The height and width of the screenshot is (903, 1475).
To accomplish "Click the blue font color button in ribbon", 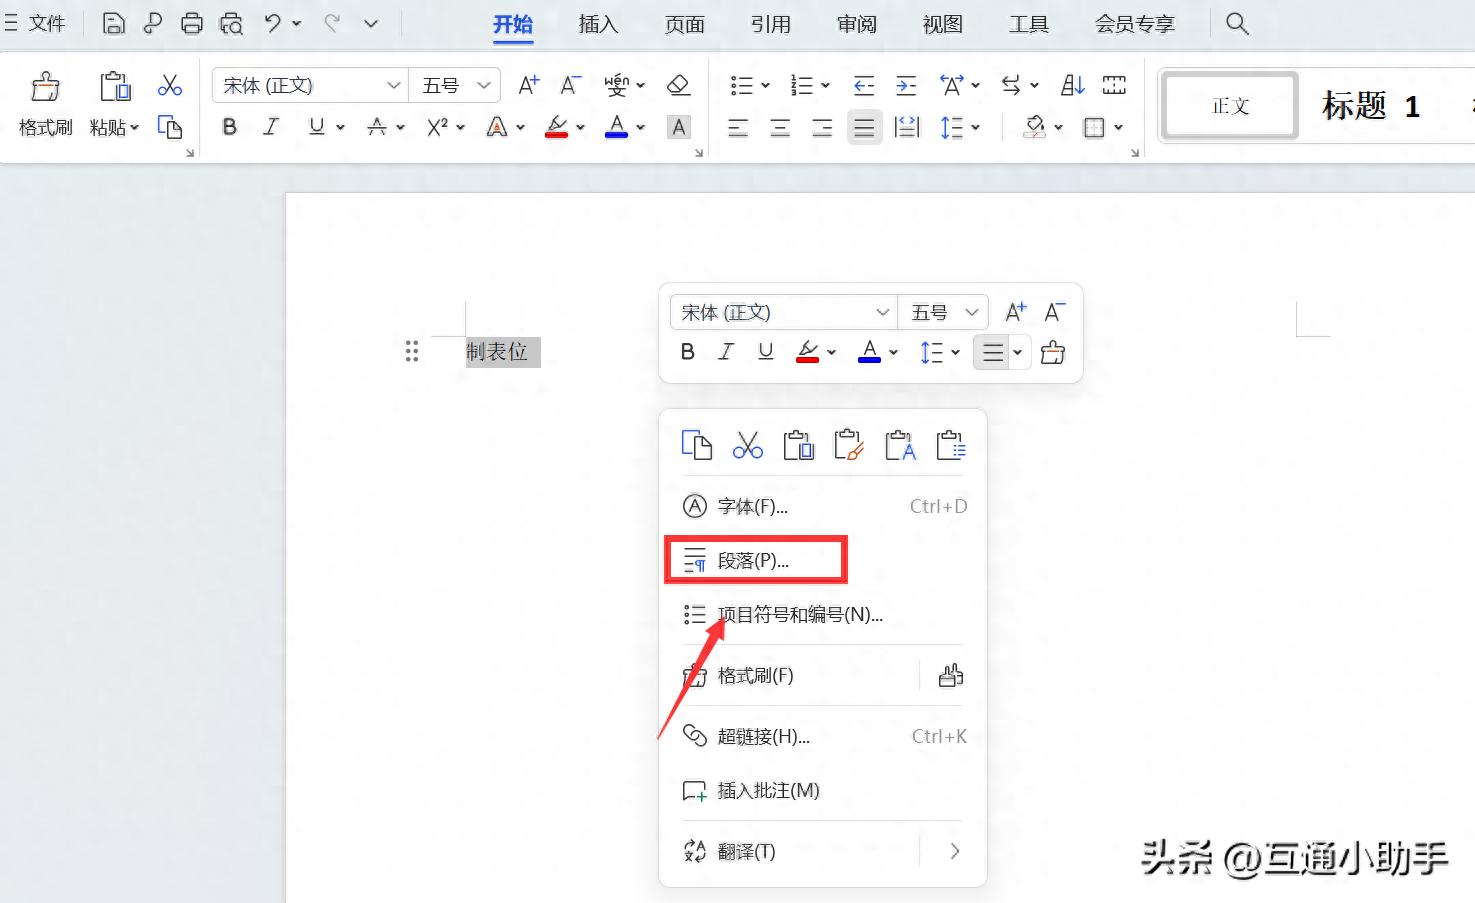I will [x=617, y=127].
